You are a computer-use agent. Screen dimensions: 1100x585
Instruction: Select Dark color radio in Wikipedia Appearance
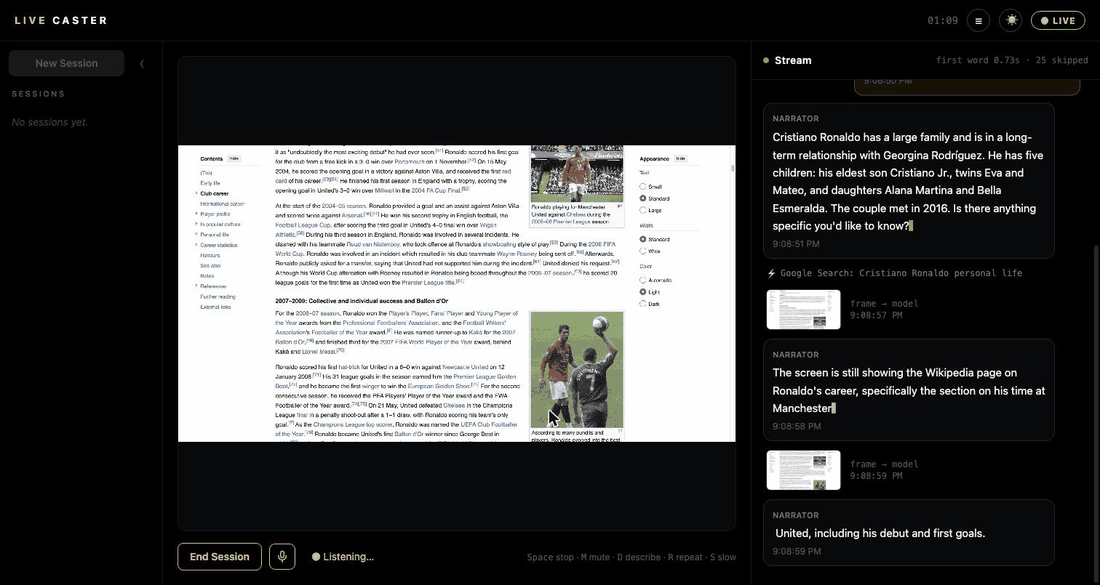pos(643,303)
